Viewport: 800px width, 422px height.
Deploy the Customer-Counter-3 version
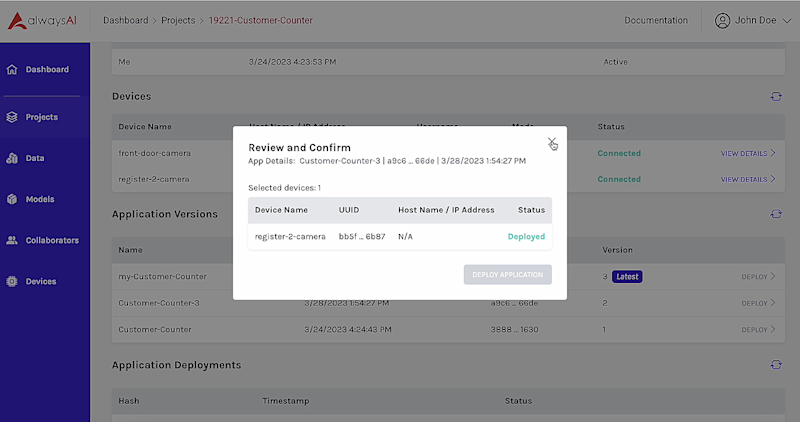[x=758, y=303]
